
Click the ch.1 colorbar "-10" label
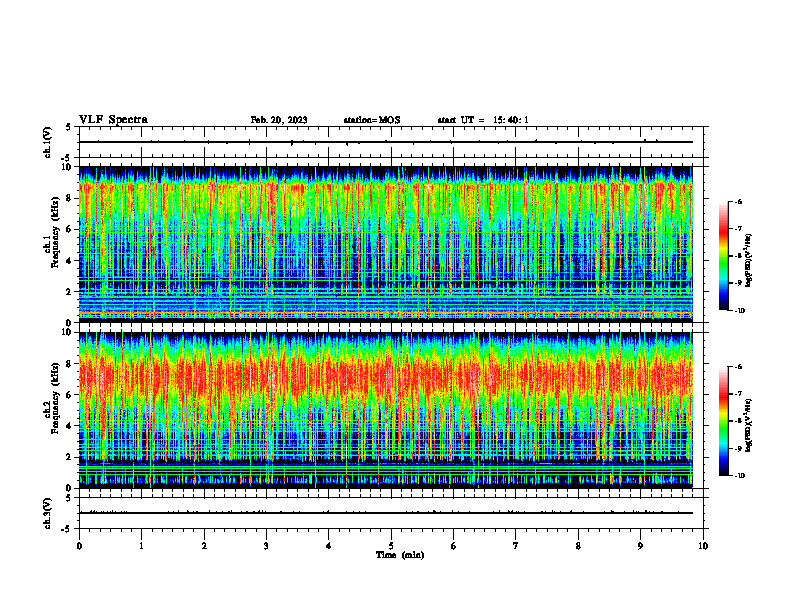pyautogui.click(x=740, y=311)
